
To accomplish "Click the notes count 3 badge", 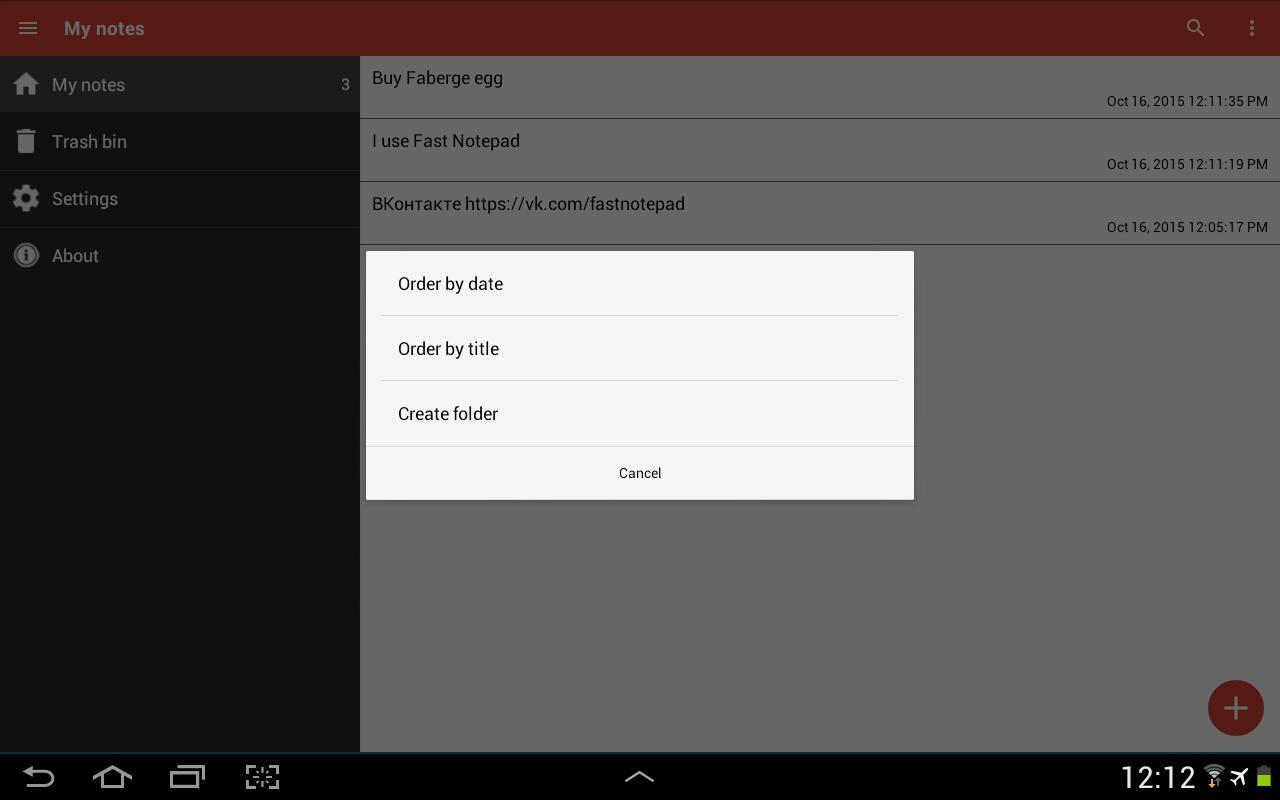I will point(345,85).
